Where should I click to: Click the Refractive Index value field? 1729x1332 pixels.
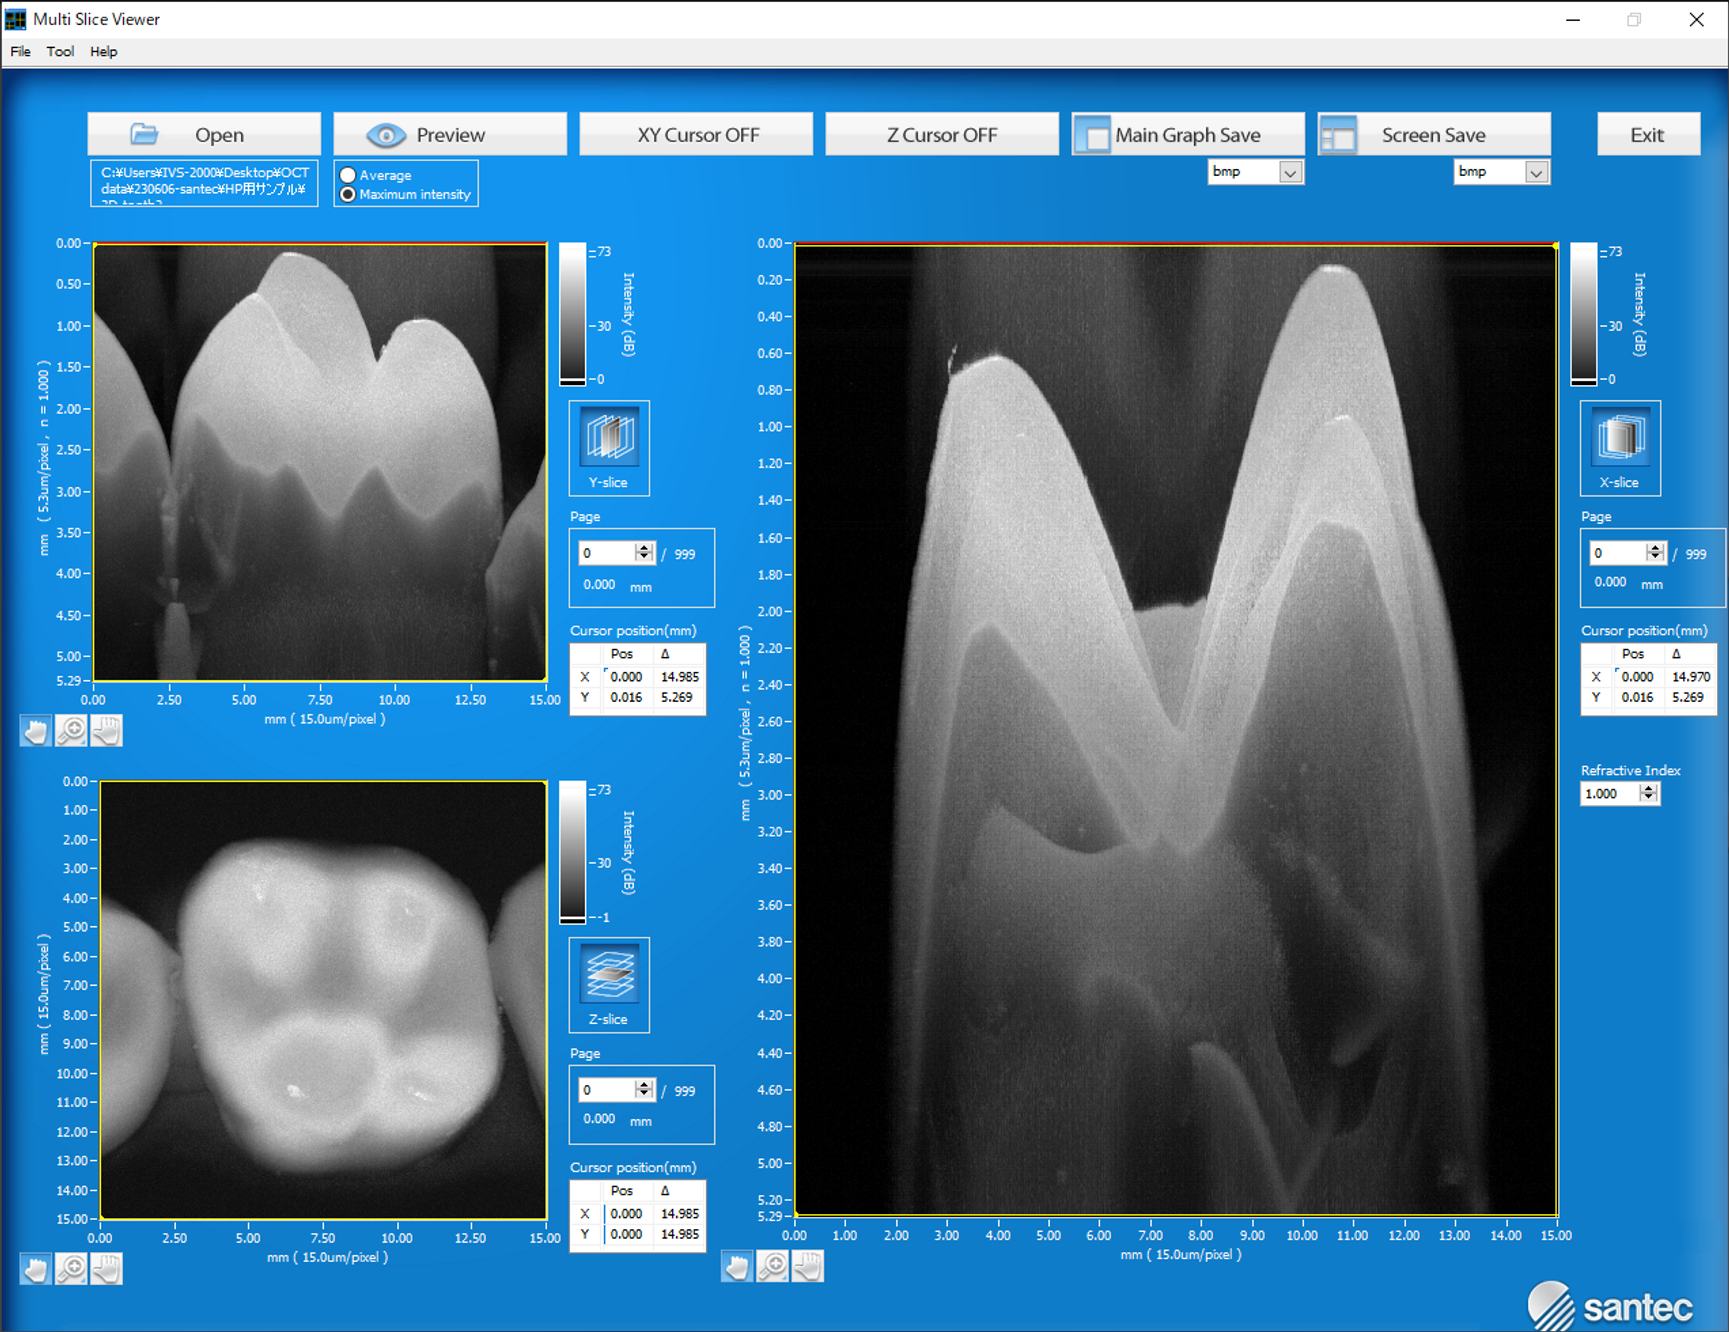(x=1610, y=793)
